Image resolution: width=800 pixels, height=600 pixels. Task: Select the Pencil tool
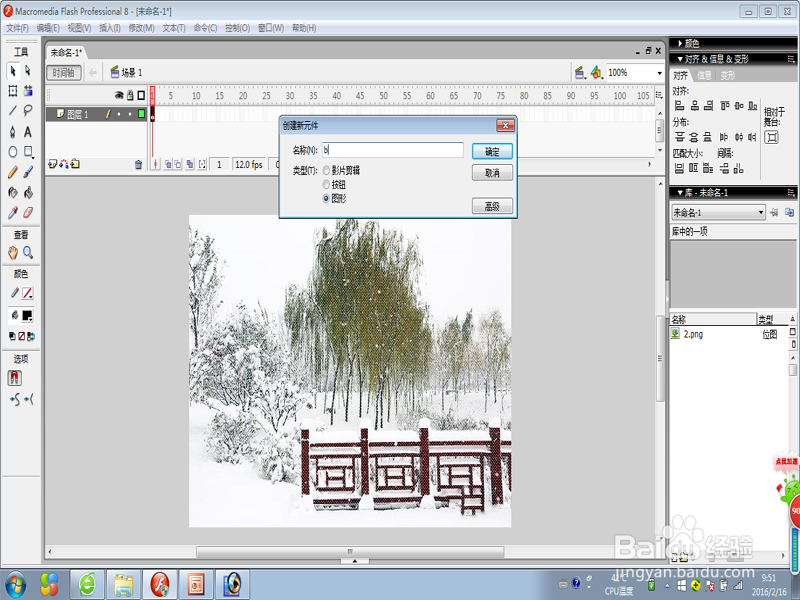click(x=13, y=172)
